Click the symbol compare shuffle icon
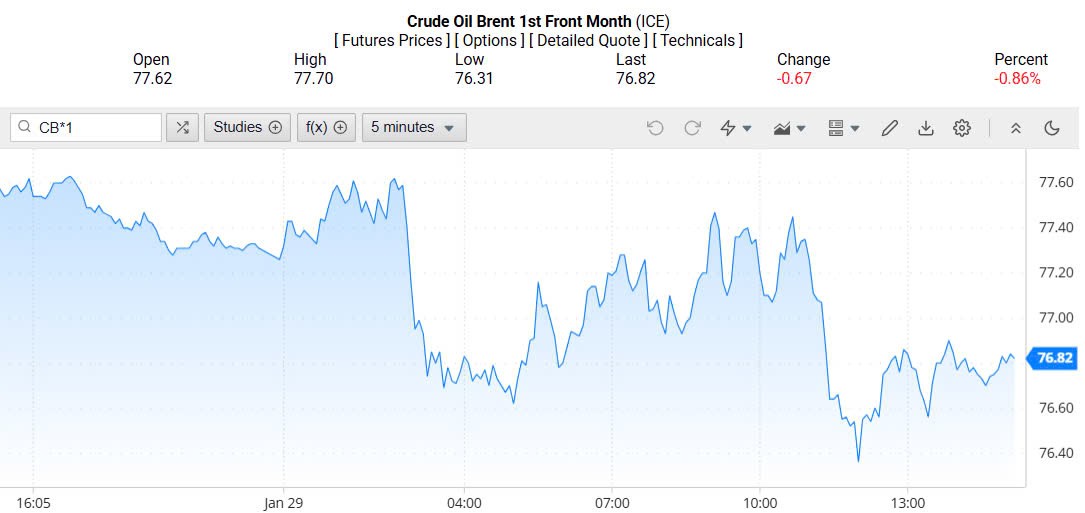The image size is (1085, 513). (x=182, y=127)
